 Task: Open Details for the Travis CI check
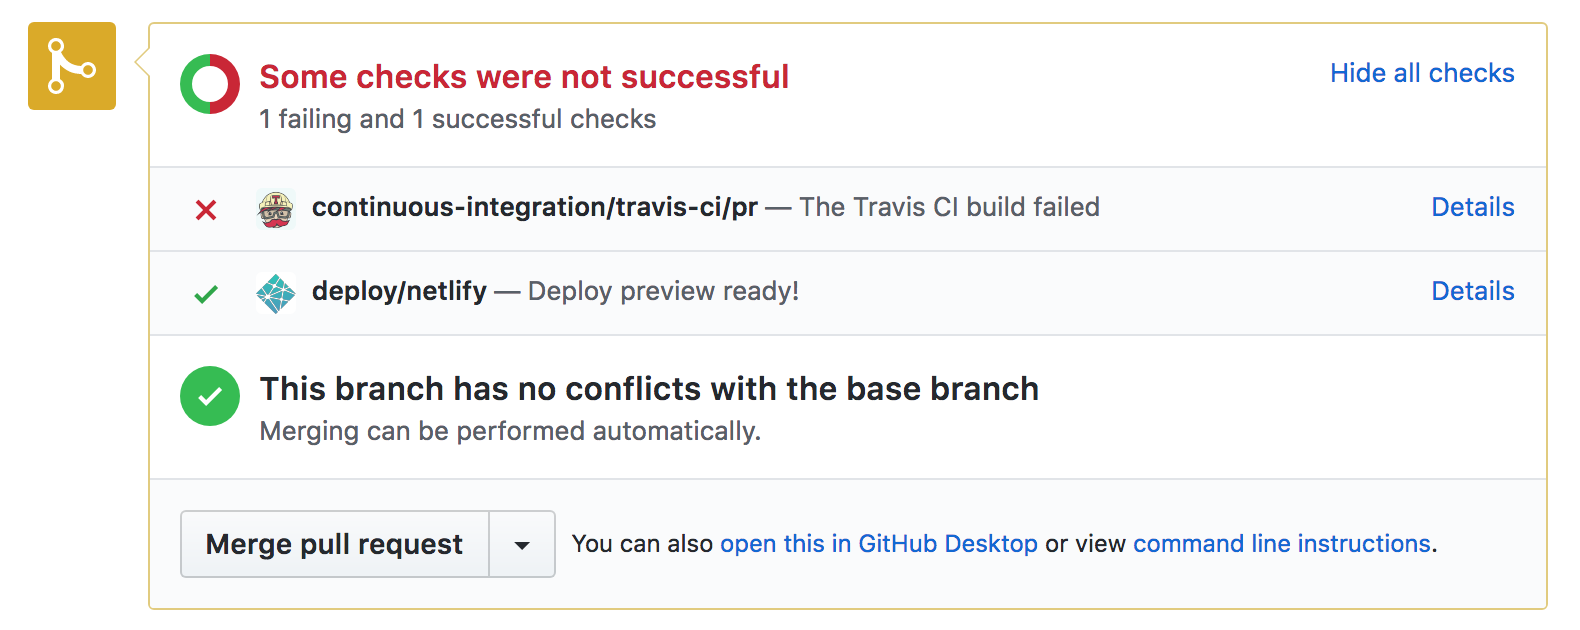point(1472,207)
